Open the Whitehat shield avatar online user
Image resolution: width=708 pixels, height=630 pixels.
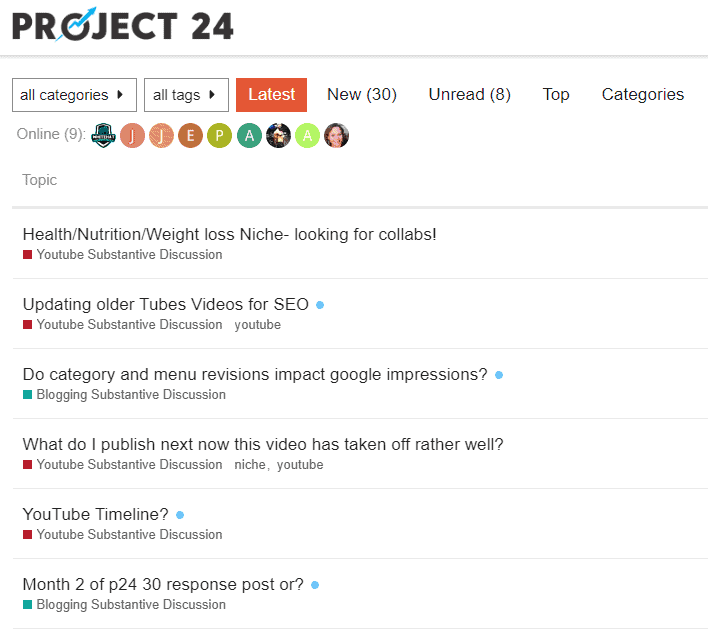coord(103,135)
